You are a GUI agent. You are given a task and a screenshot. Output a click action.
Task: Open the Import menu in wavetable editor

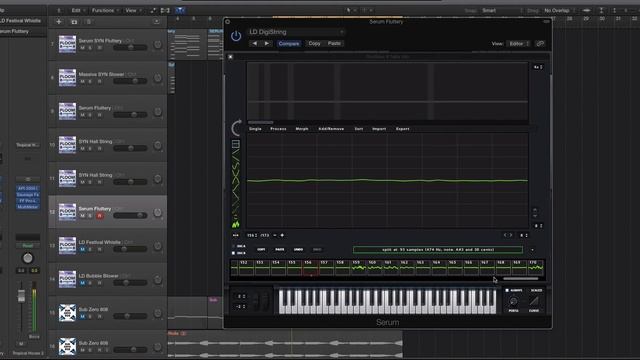click(379, 129)
